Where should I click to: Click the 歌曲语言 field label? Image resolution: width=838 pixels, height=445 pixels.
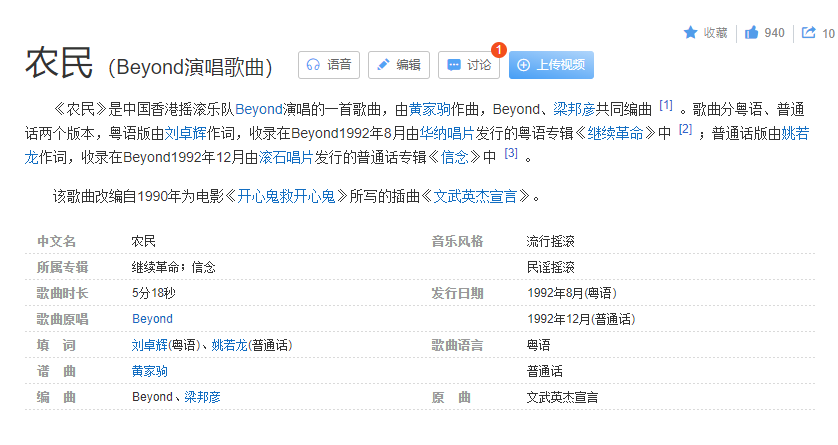pos(457,345)
